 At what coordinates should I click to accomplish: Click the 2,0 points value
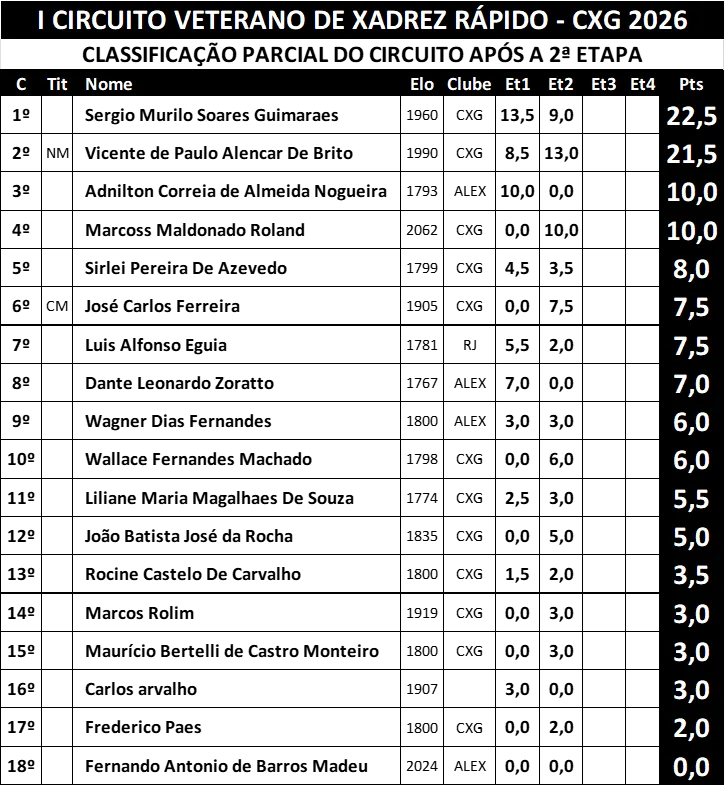691,729
